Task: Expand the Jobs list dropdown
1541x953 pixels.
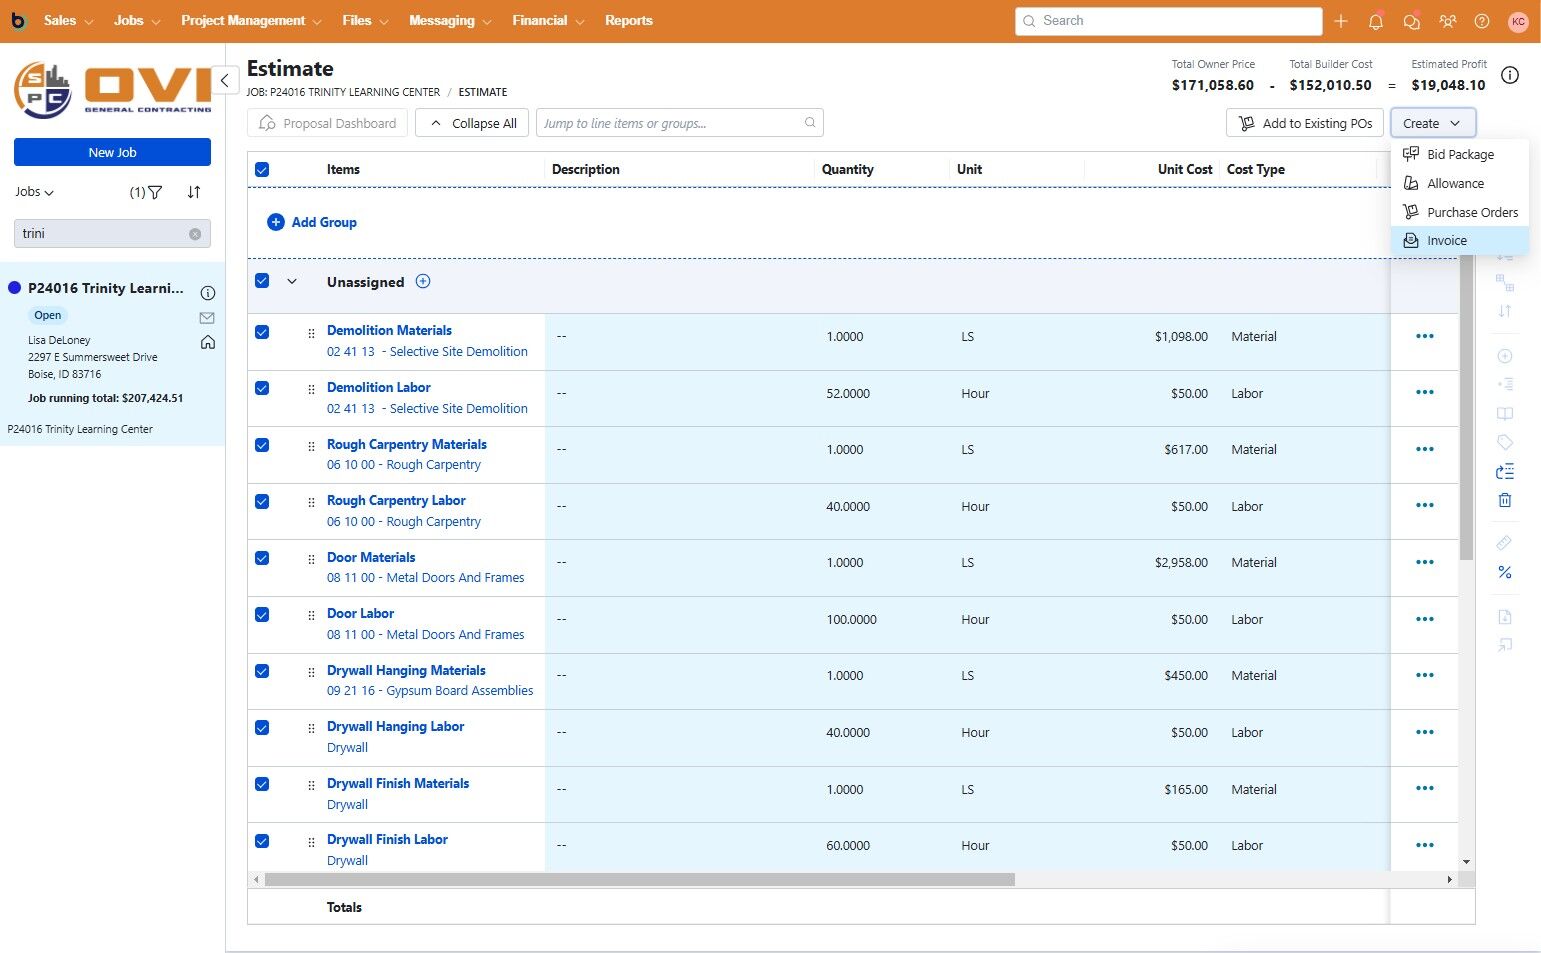Action: [35, 192]
